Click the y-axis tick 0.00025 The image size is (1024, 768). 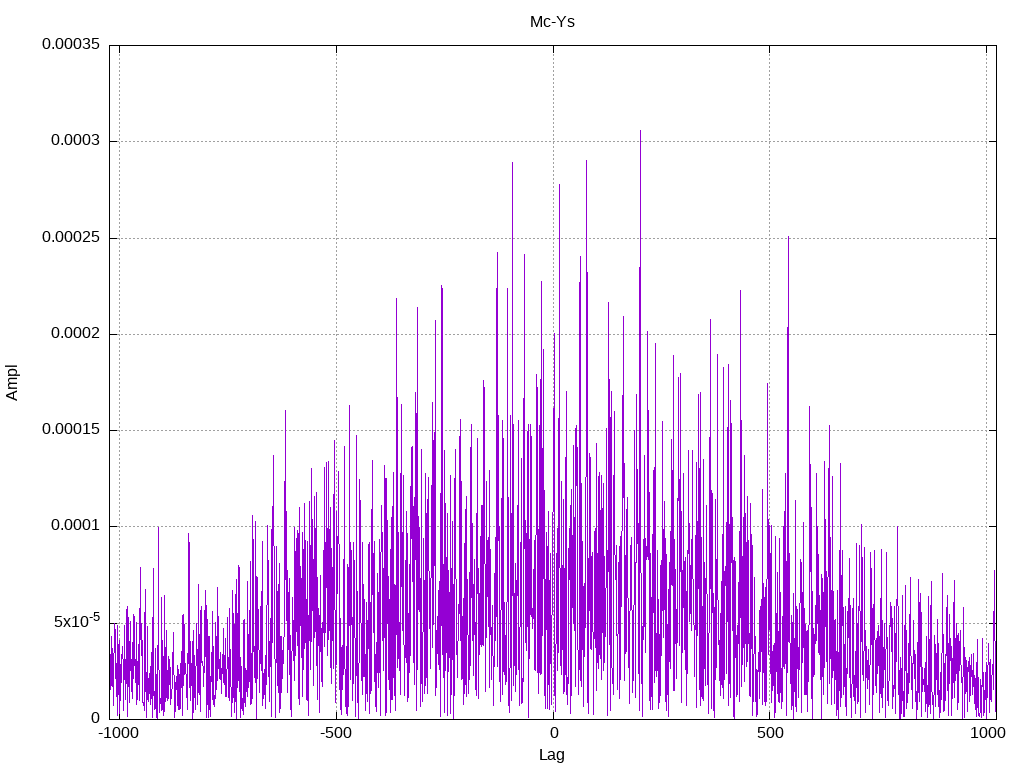coord(71,237)
